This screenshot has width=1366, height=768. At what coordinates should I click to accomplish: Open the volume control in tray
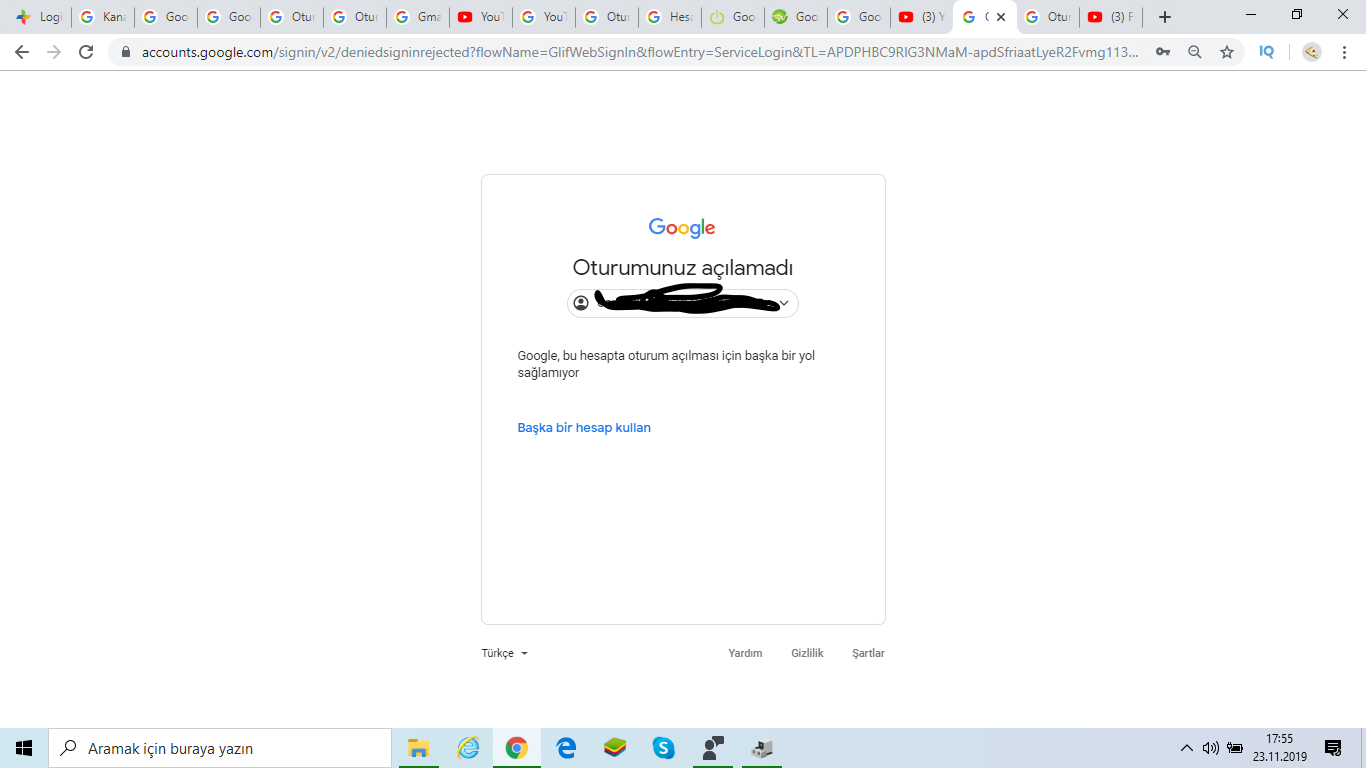pyautogui.click(x=1211, y=748)
